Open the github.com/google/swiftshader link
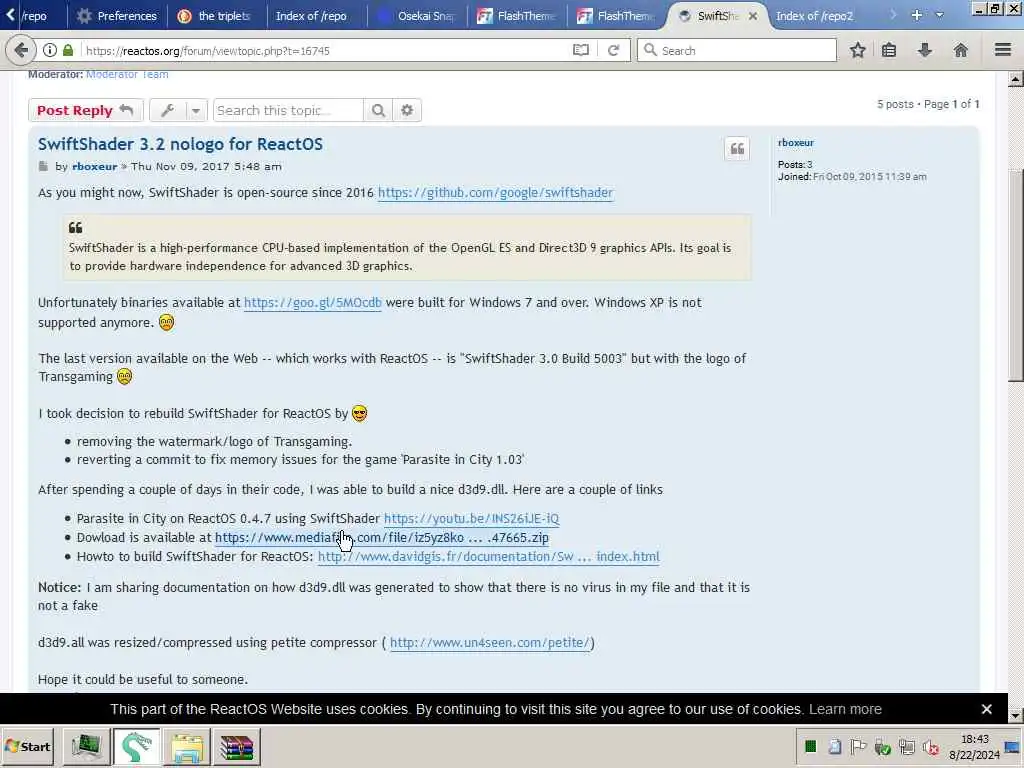 pyautogui.click(x=496, y=193)
